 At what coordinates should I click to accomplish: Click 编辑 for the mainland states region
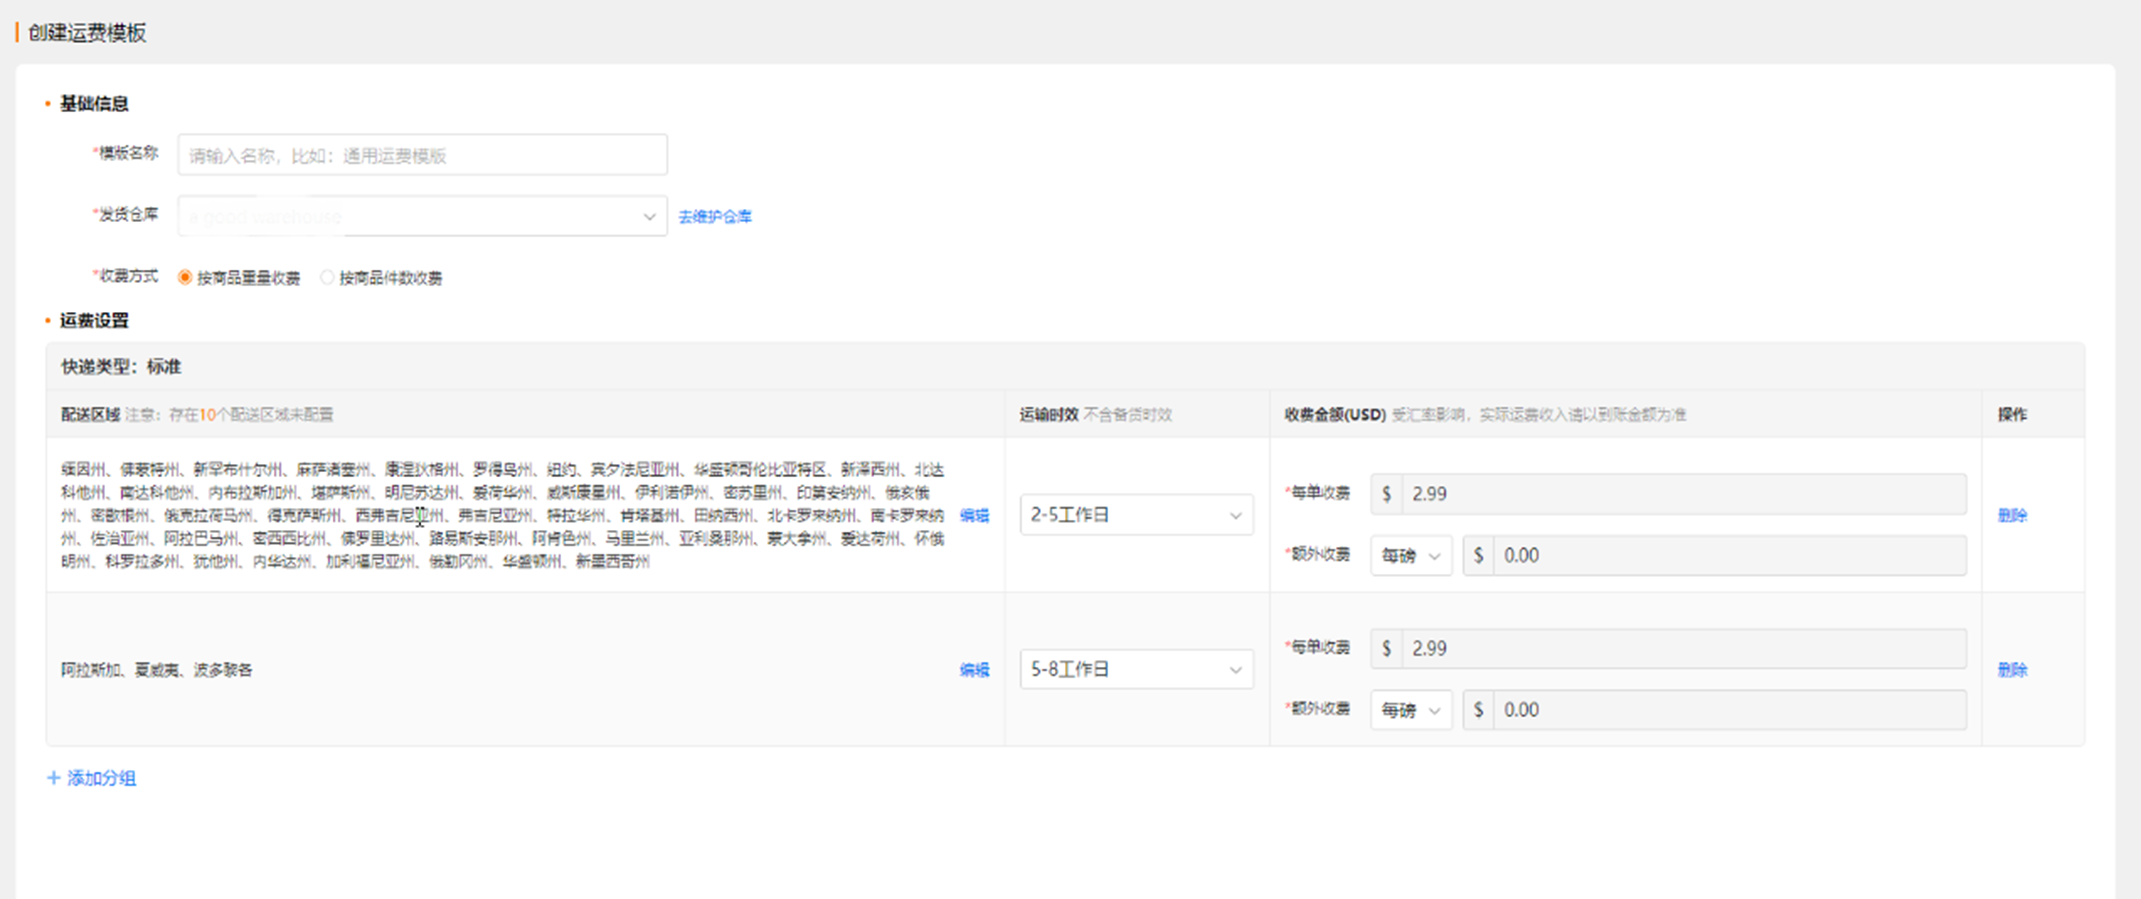point(974,515)
